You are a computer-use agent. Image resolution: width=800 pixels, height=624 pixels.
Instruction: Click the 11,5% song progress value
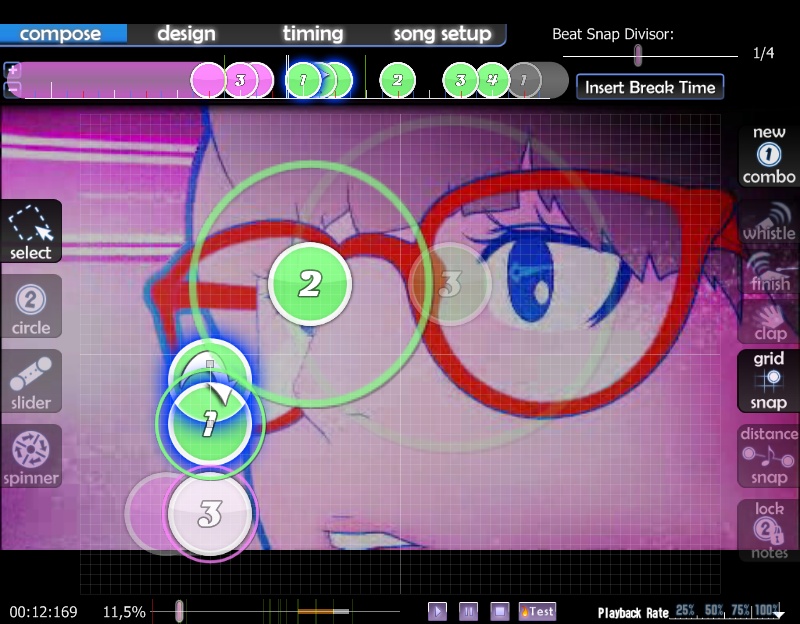click(x=124, y=612)
